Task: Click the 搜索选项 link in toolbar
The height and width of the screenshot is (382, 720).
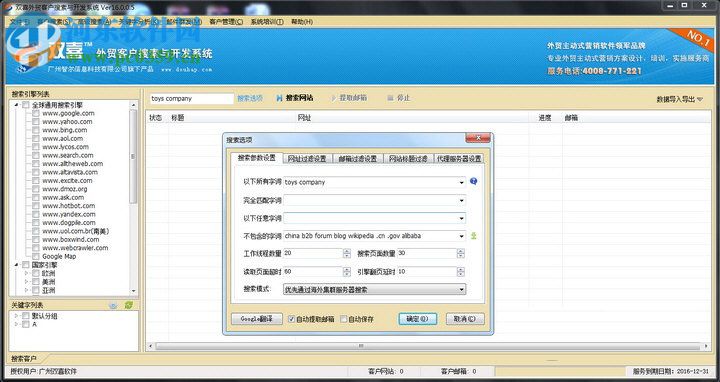Action: pos(250,98)
